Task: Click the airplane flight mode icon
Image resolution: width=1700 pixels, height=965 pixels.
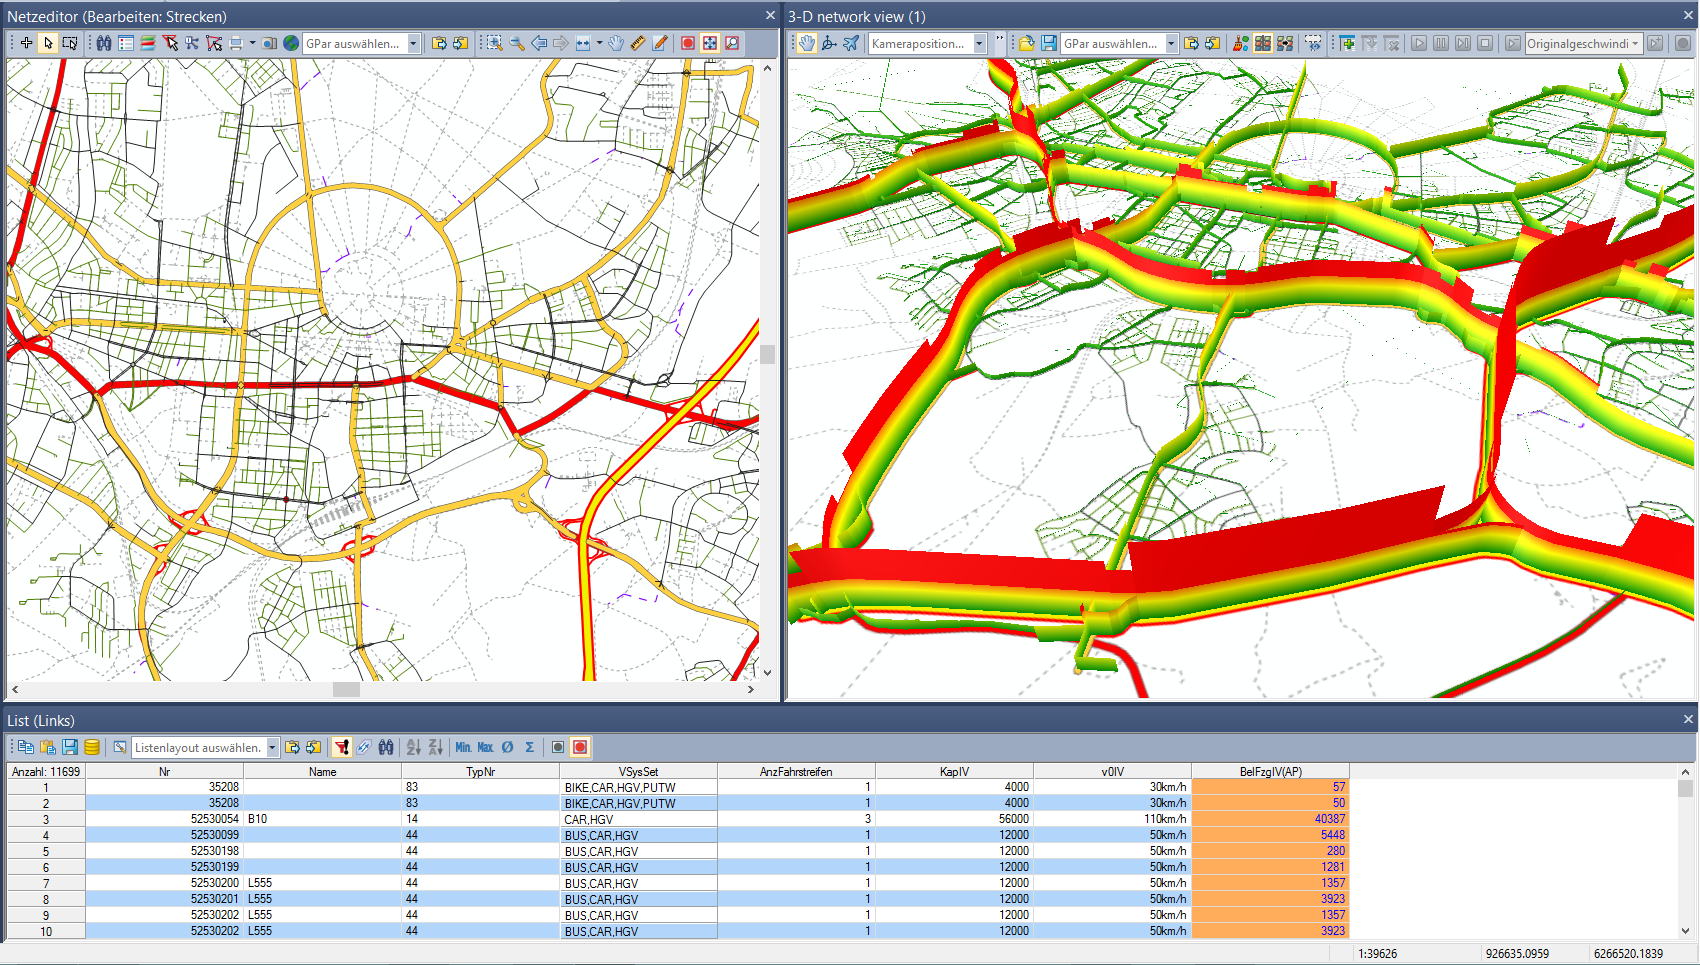Action: (851, 43)
